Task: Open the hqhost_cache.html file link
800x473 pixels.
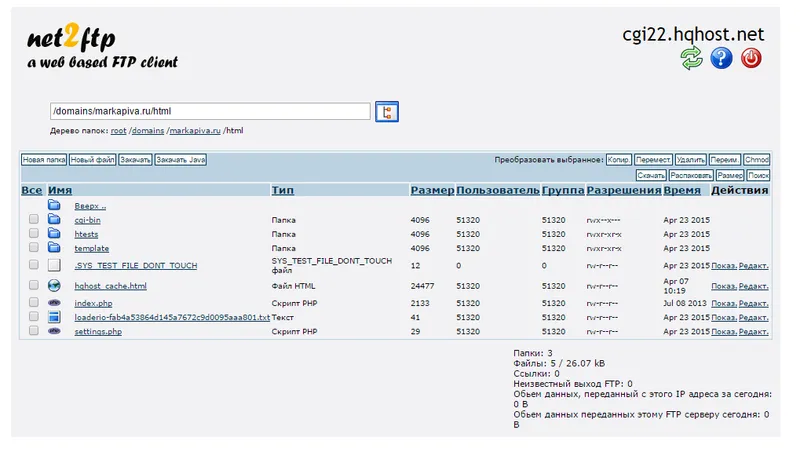Action: click(x=110, y=286)
